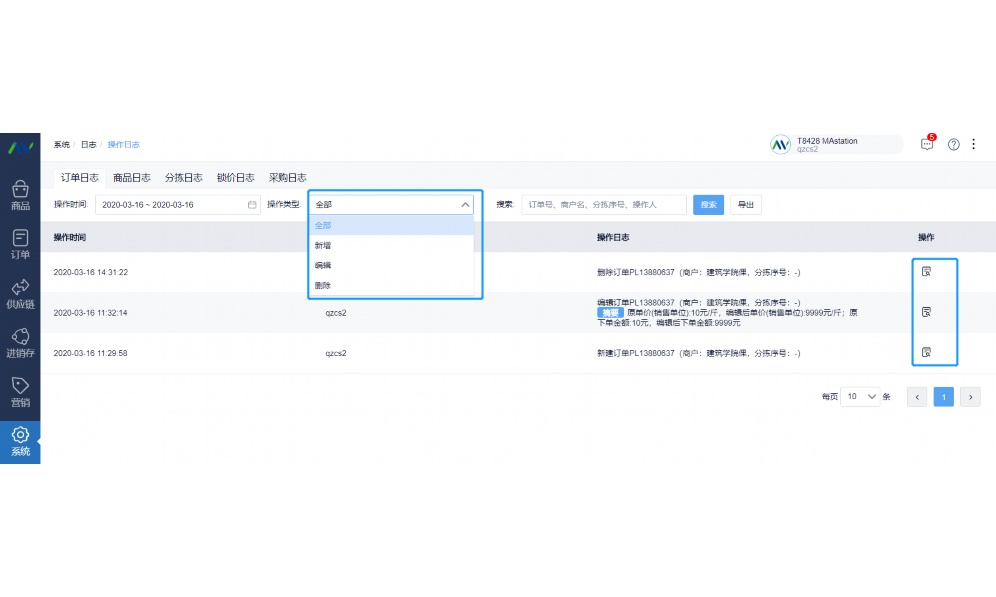The height and width of the screenshot is (597, 996).
Task: Click the message notification icon with red badge
Action: pos(926,144)
